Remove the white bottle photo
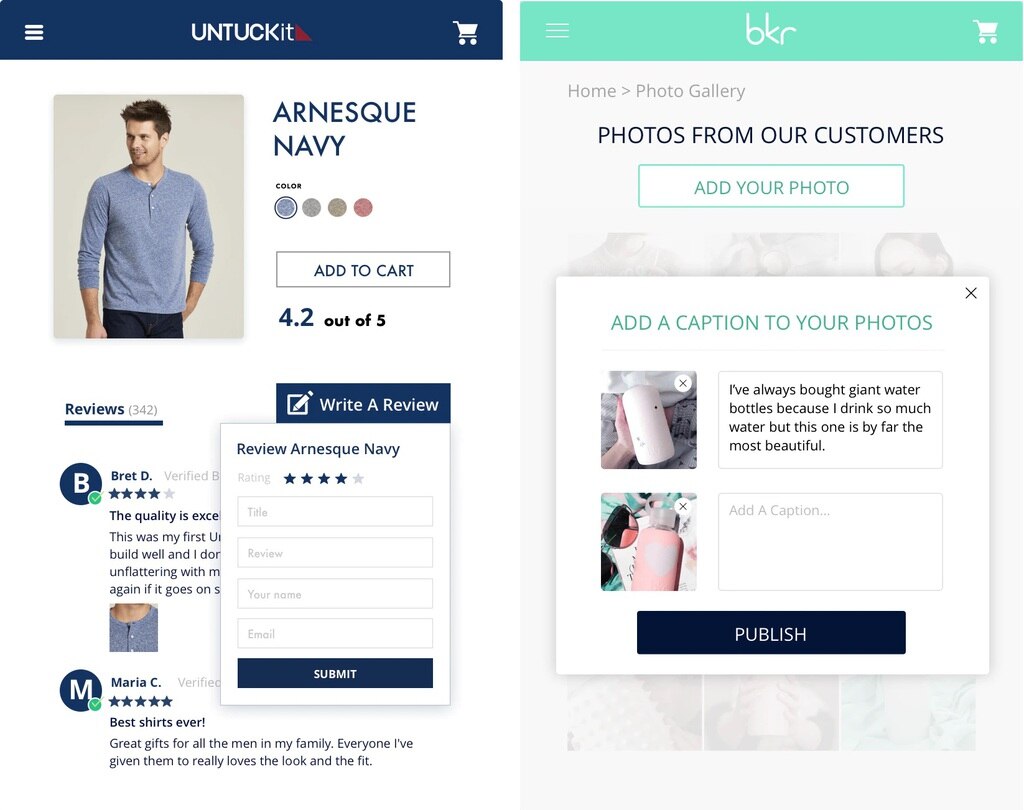Image resolution: width=1024 pixels, height=810 pixels. coord(683,383)
